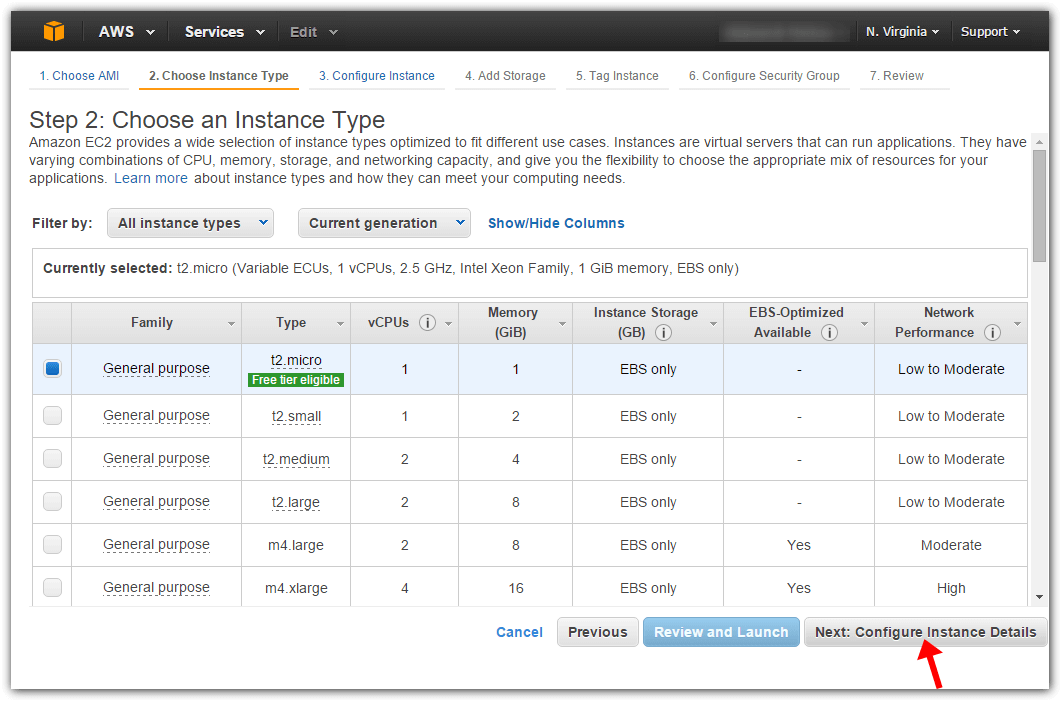Click the scrollbar down arrow
The image size is (1062, 702).
pos(1039,597)
